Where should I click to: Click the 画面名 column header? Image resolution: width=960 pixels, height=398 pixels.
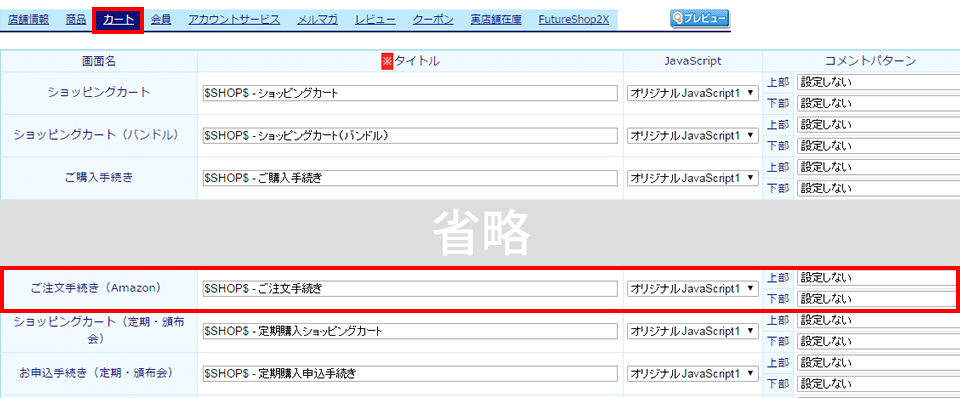pyautogui.click(x=99, y=61)
